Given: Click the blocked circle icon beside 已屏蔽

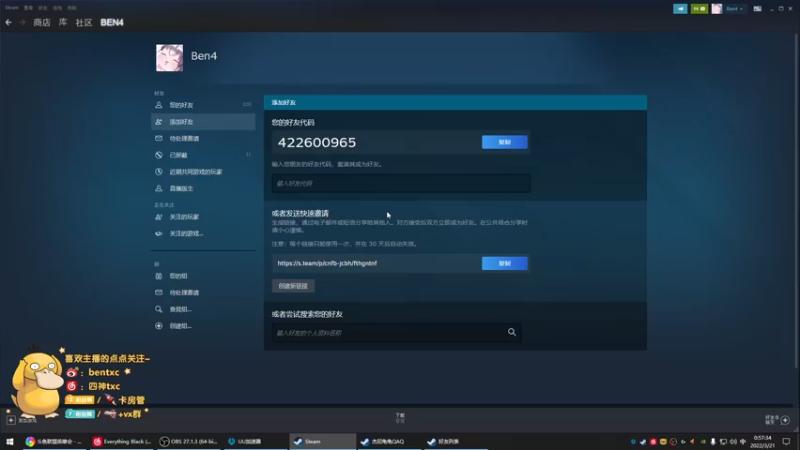Looking at the screenshot, I should coord(159,155).
